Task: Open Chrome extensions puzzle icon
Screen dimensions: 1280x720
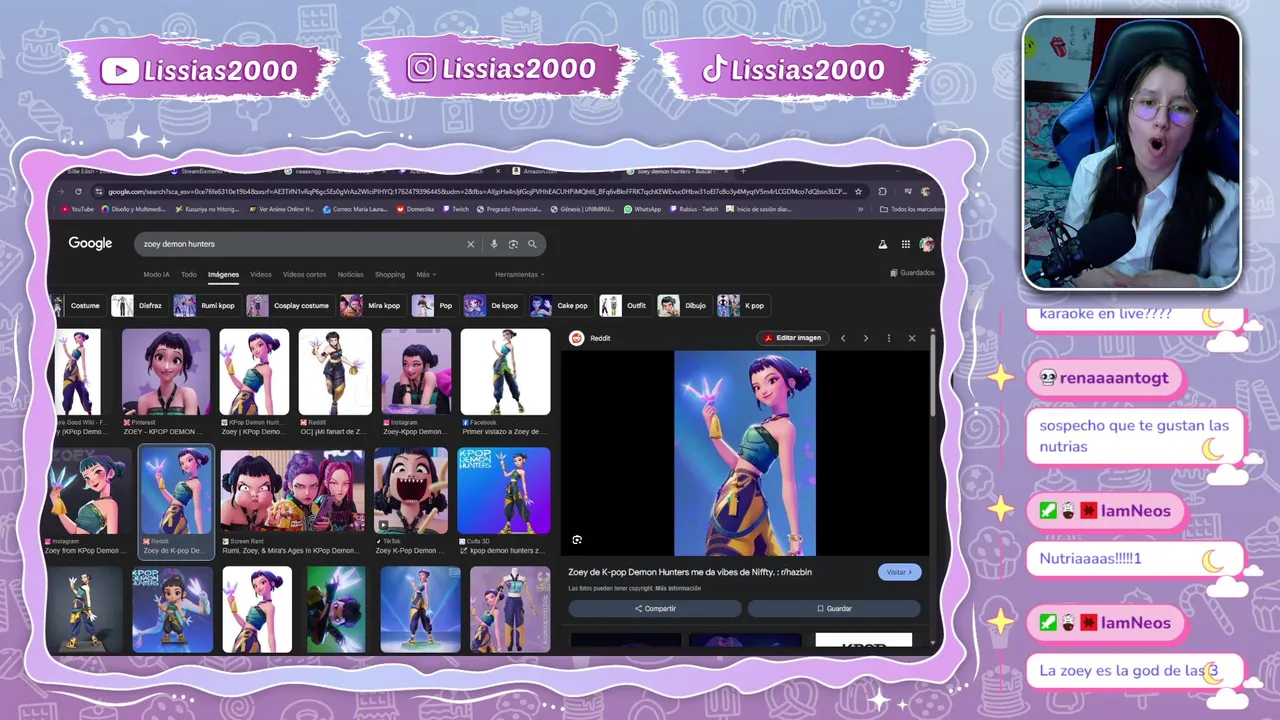Action: (x=882, y=191)
